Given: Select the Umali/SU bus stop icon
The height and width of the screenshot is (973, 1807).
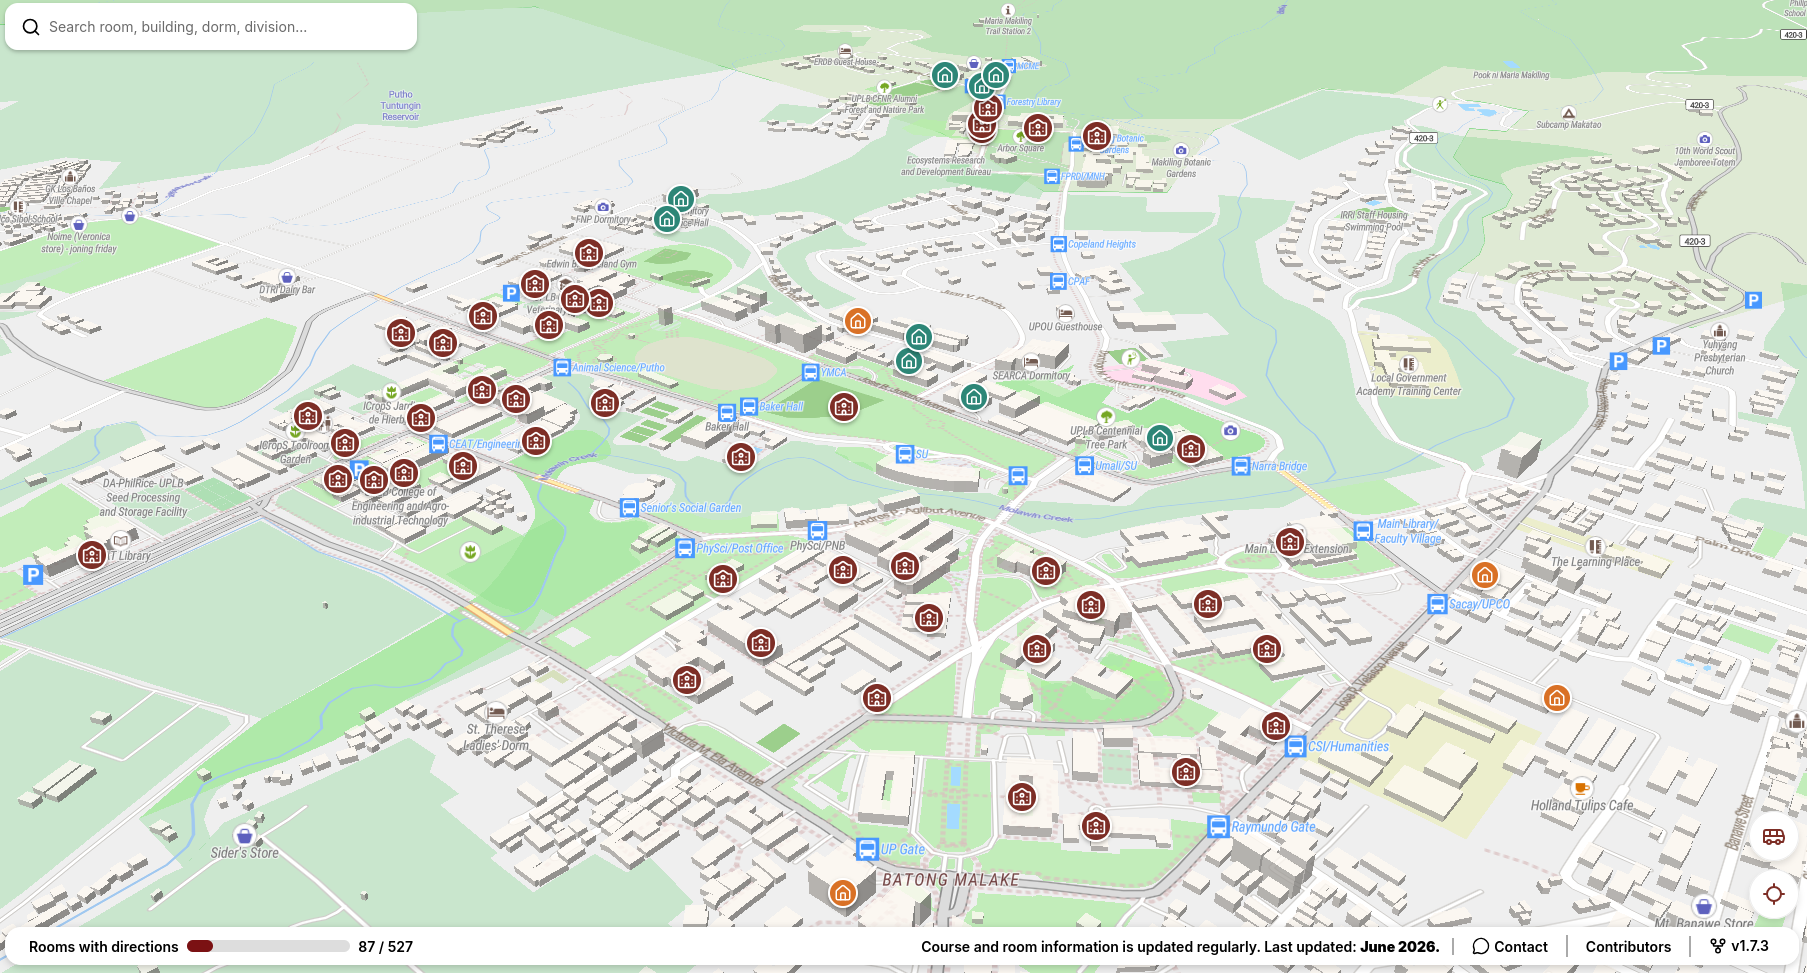Looking at the screenshot, I should (1084, 466).
